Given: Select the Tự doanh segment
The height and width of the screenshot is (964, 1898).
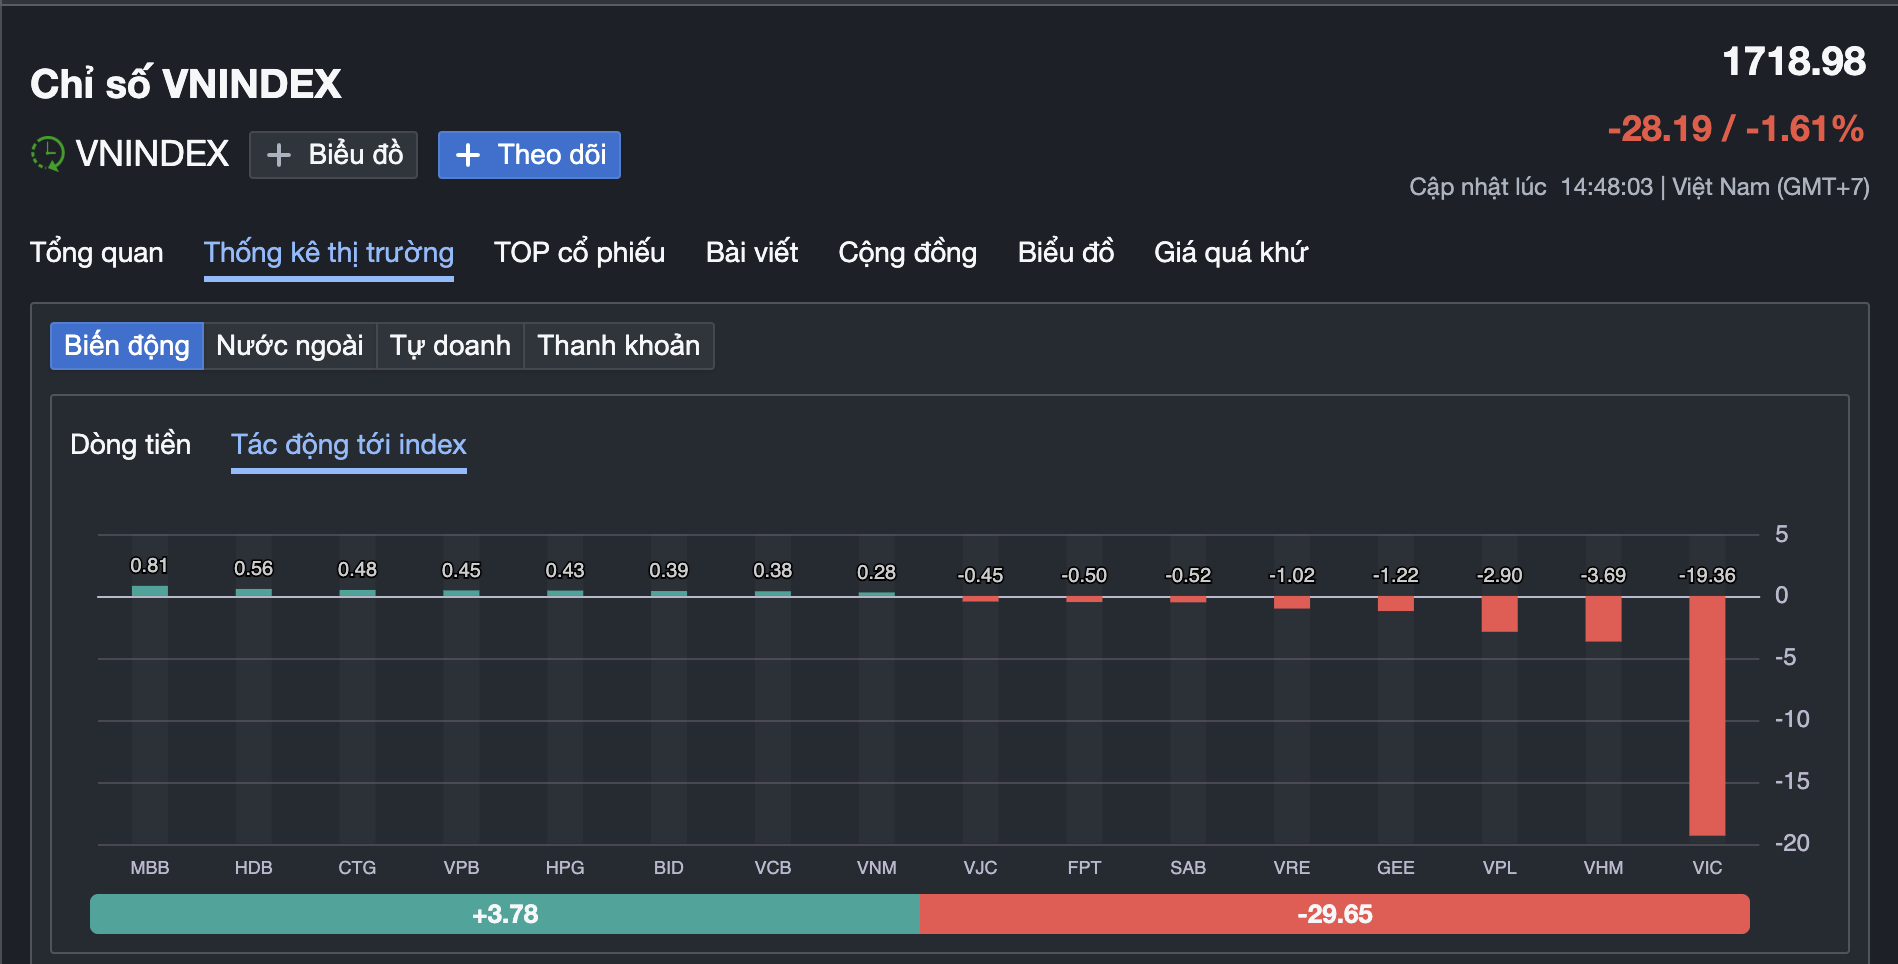Looking at the screenshot, I should [x=450, y=346].
